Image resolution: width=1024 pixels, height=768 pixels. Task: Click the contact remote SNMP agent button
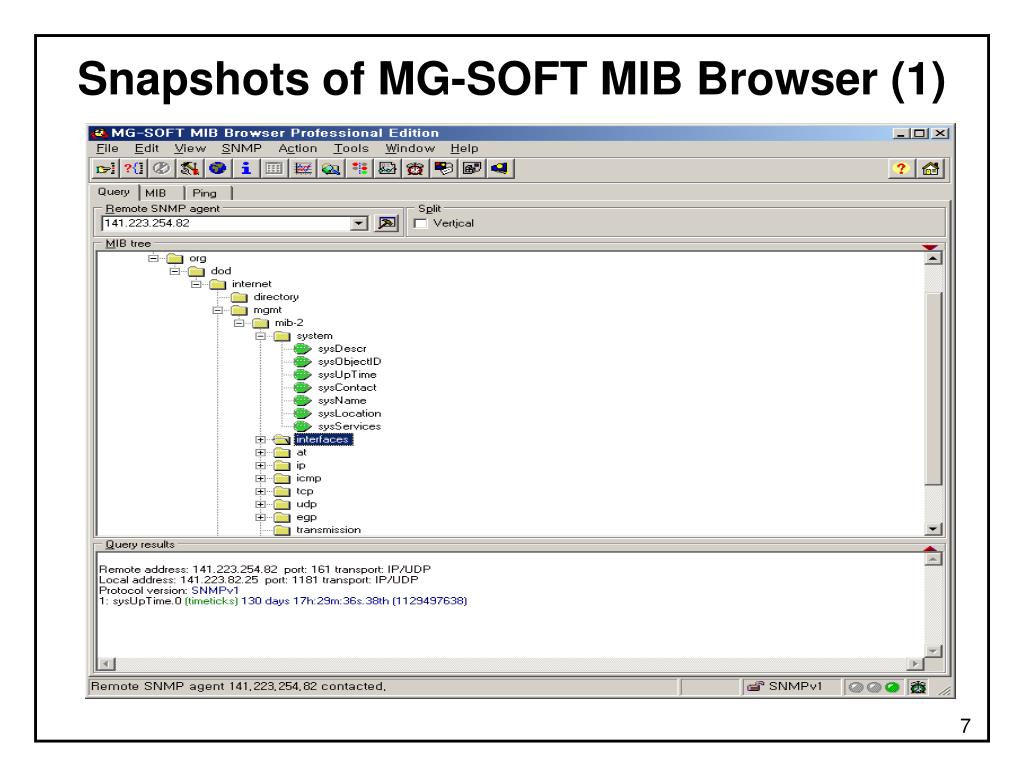click(x=387, y=223)
